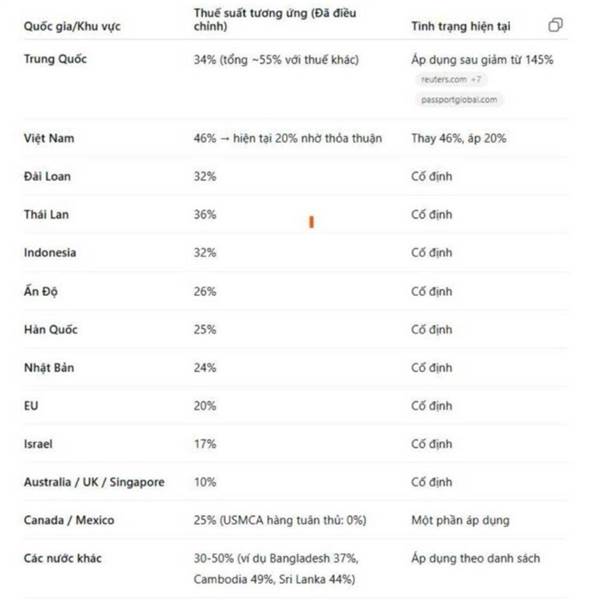Click the Các nước khác row label

click(x=63, y=558)
